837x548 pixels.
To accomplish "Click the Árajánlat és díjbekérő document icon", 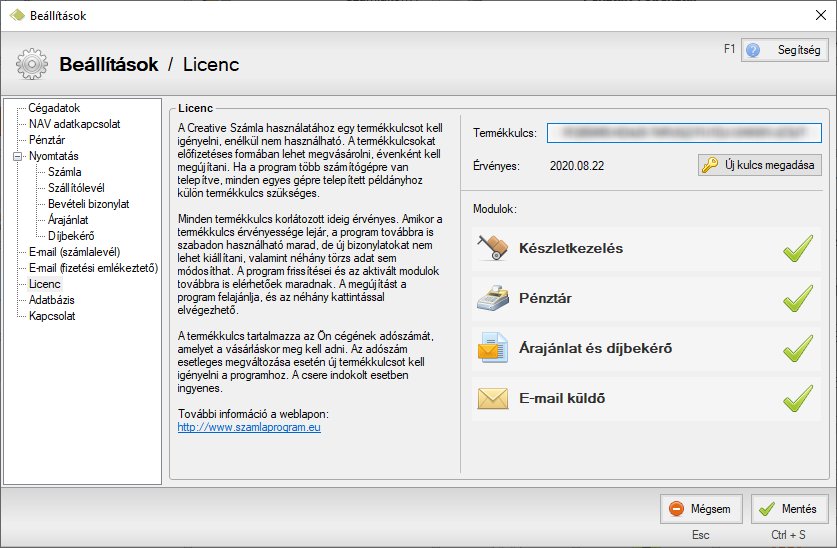I will point(492,348).
